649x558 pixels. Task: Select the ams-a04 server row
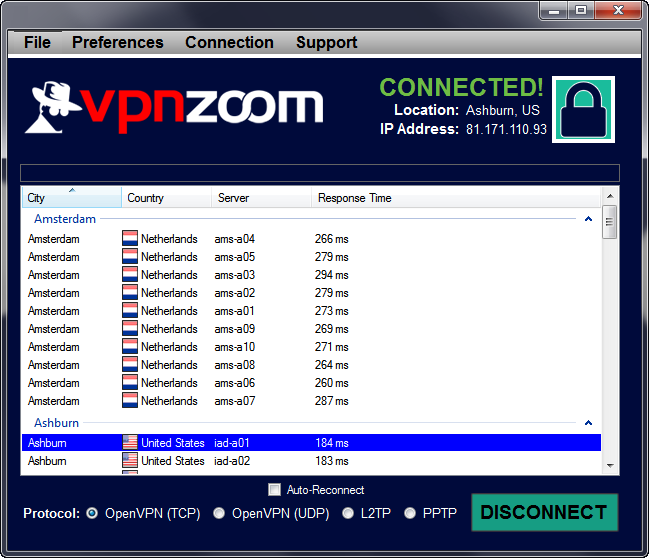coord(311,238)
